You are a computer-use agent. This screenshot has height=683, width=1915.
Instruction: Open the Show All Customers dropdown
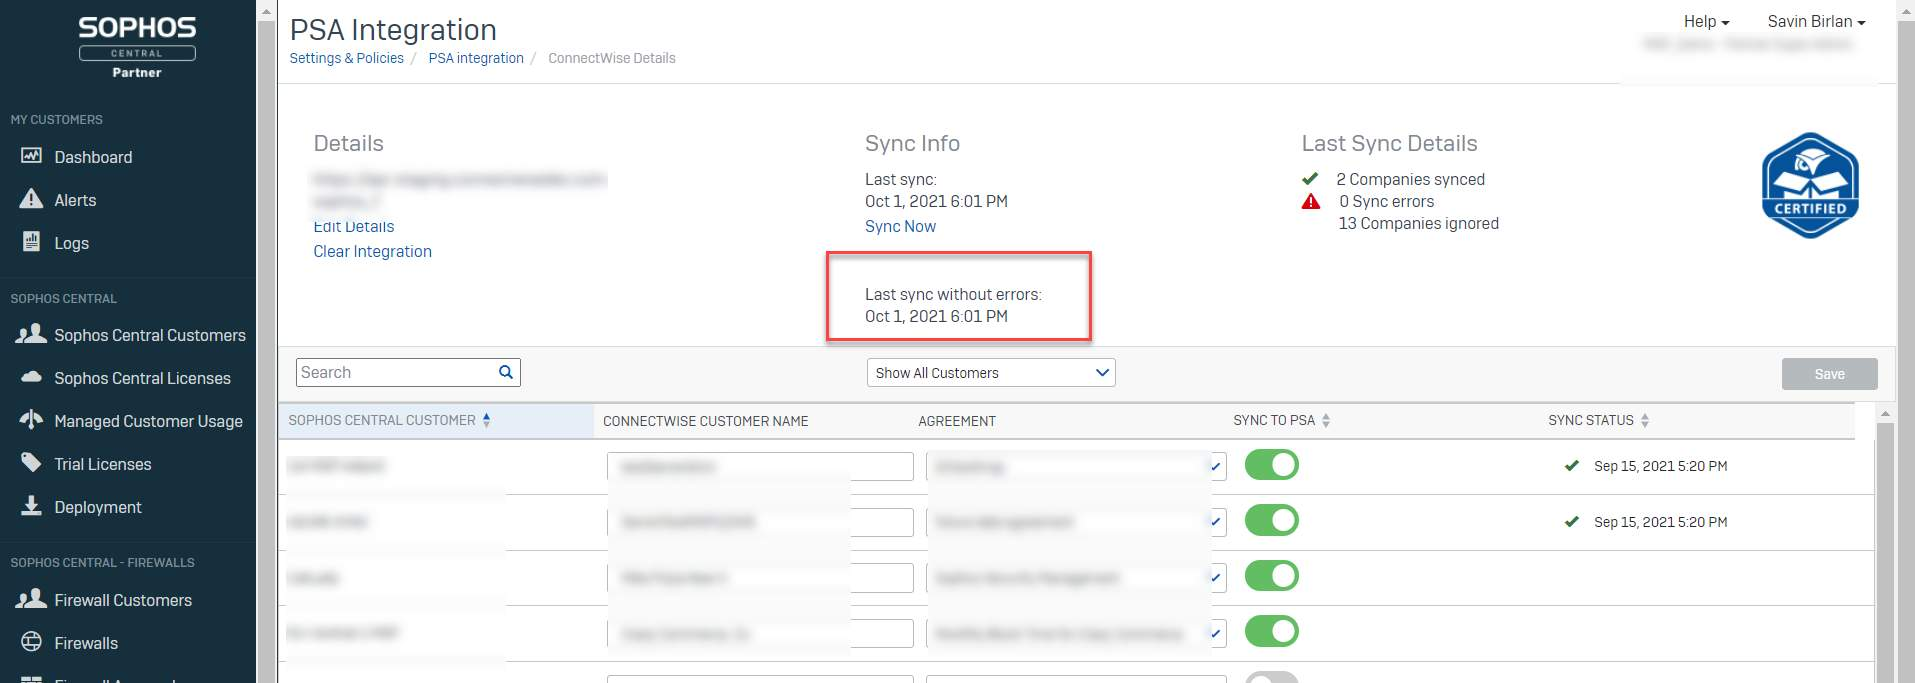(990, 373)
